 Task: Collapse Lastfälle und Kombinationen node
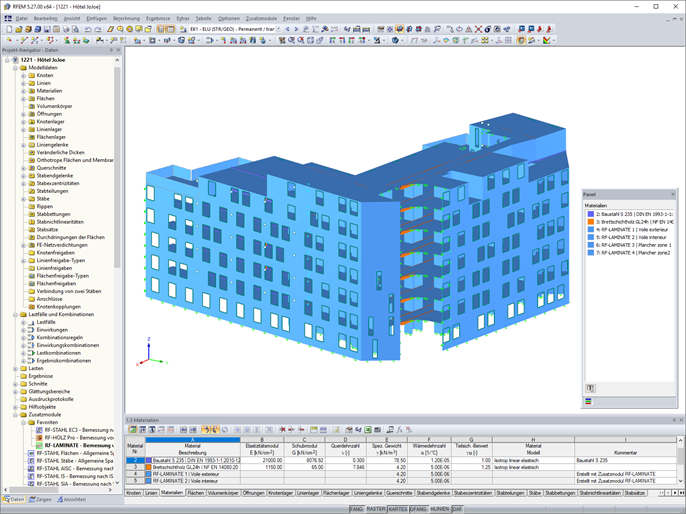click(15, 315)
